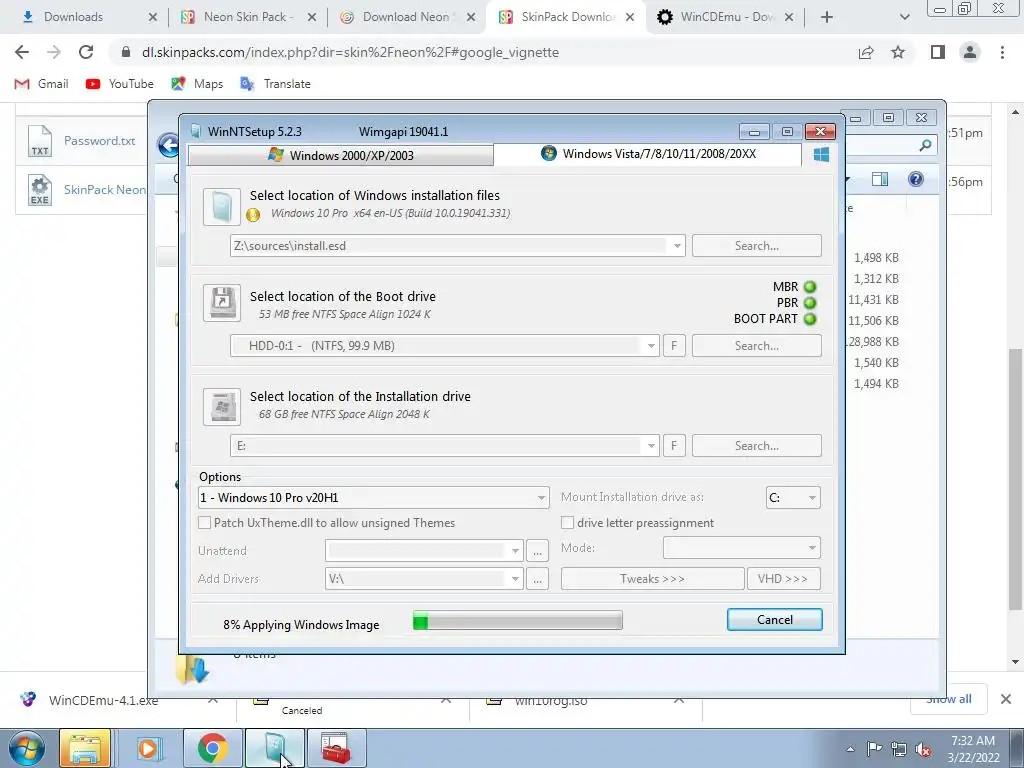Click WinCDEmu-4.1.exe in downloads bar
The width and height of the screenshot is (1024, 768).
103,701
